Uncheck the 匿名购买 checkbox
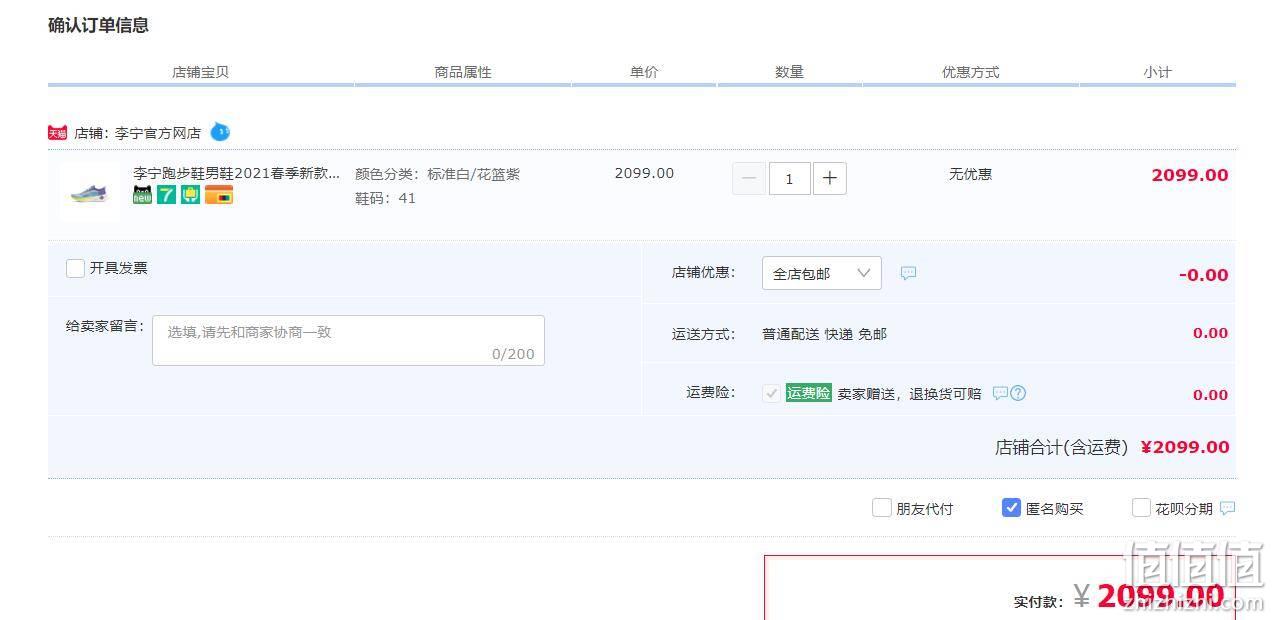The width and height of the screenshot is (1273, 620). 1011,508
